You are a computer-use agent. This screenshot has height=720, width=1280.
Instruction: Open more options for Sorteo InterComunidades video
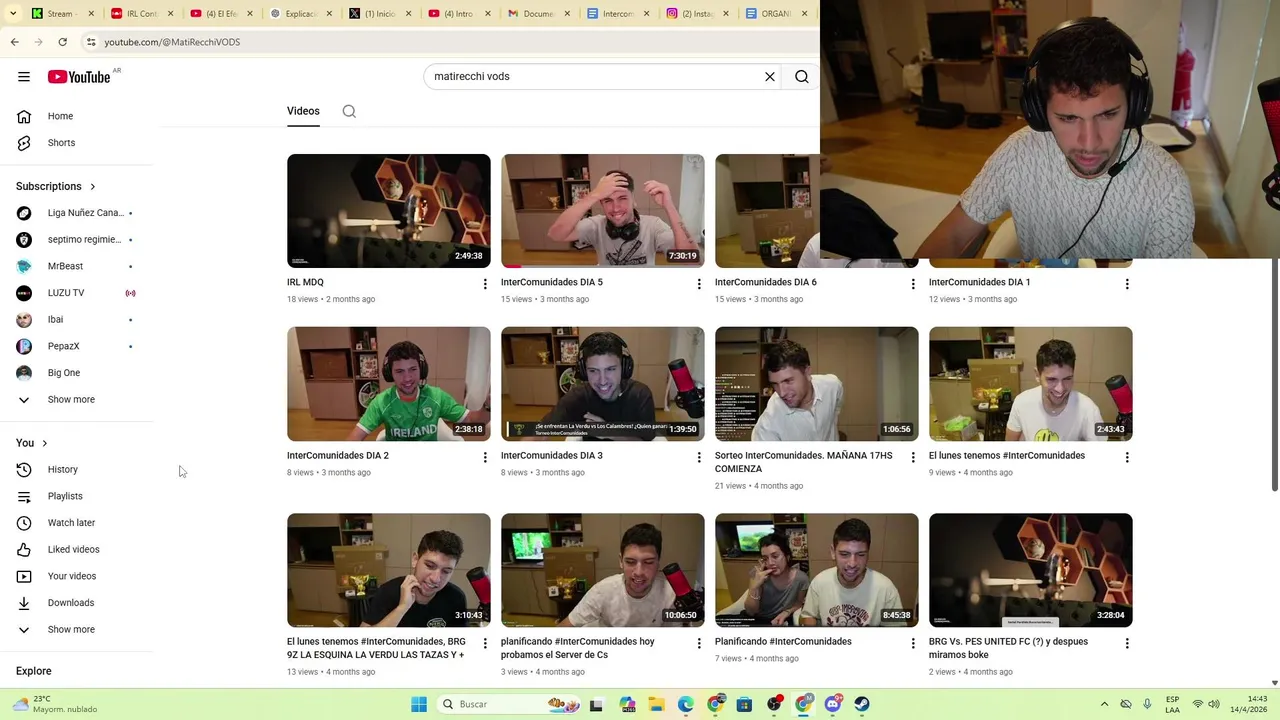(x=913, y=457)
